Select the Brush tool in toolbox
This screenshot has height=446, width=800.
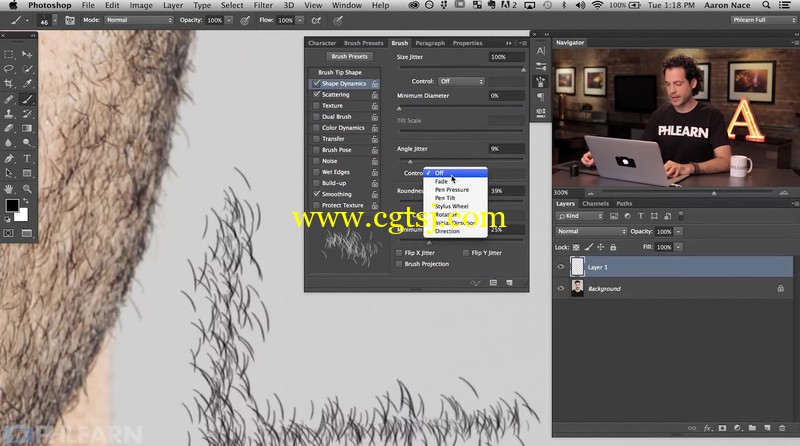click(x=27, y=99)
